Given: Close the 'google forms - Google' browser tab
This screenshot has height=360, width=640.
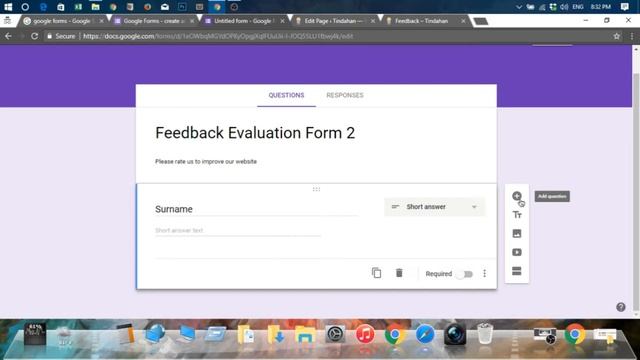Looking at the screenshot, I should point(102,21).
